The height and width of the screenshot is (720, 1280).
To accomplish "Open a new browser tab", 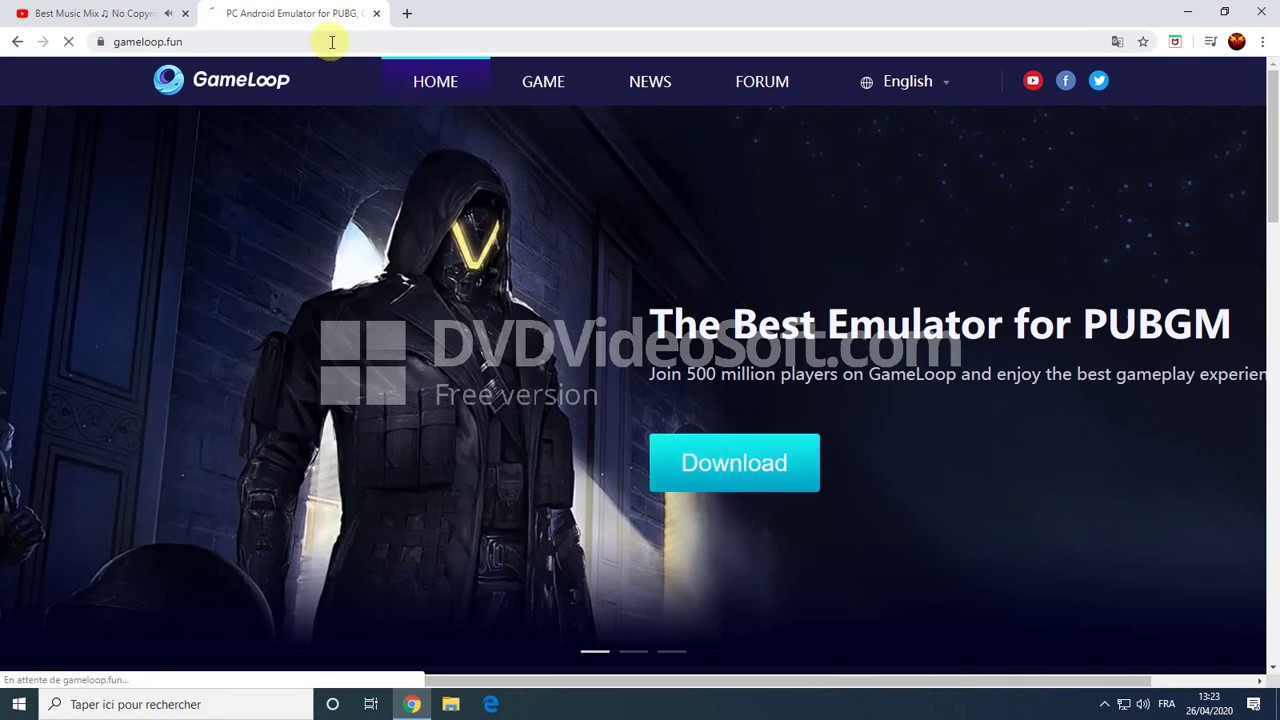I will [407, 14].
